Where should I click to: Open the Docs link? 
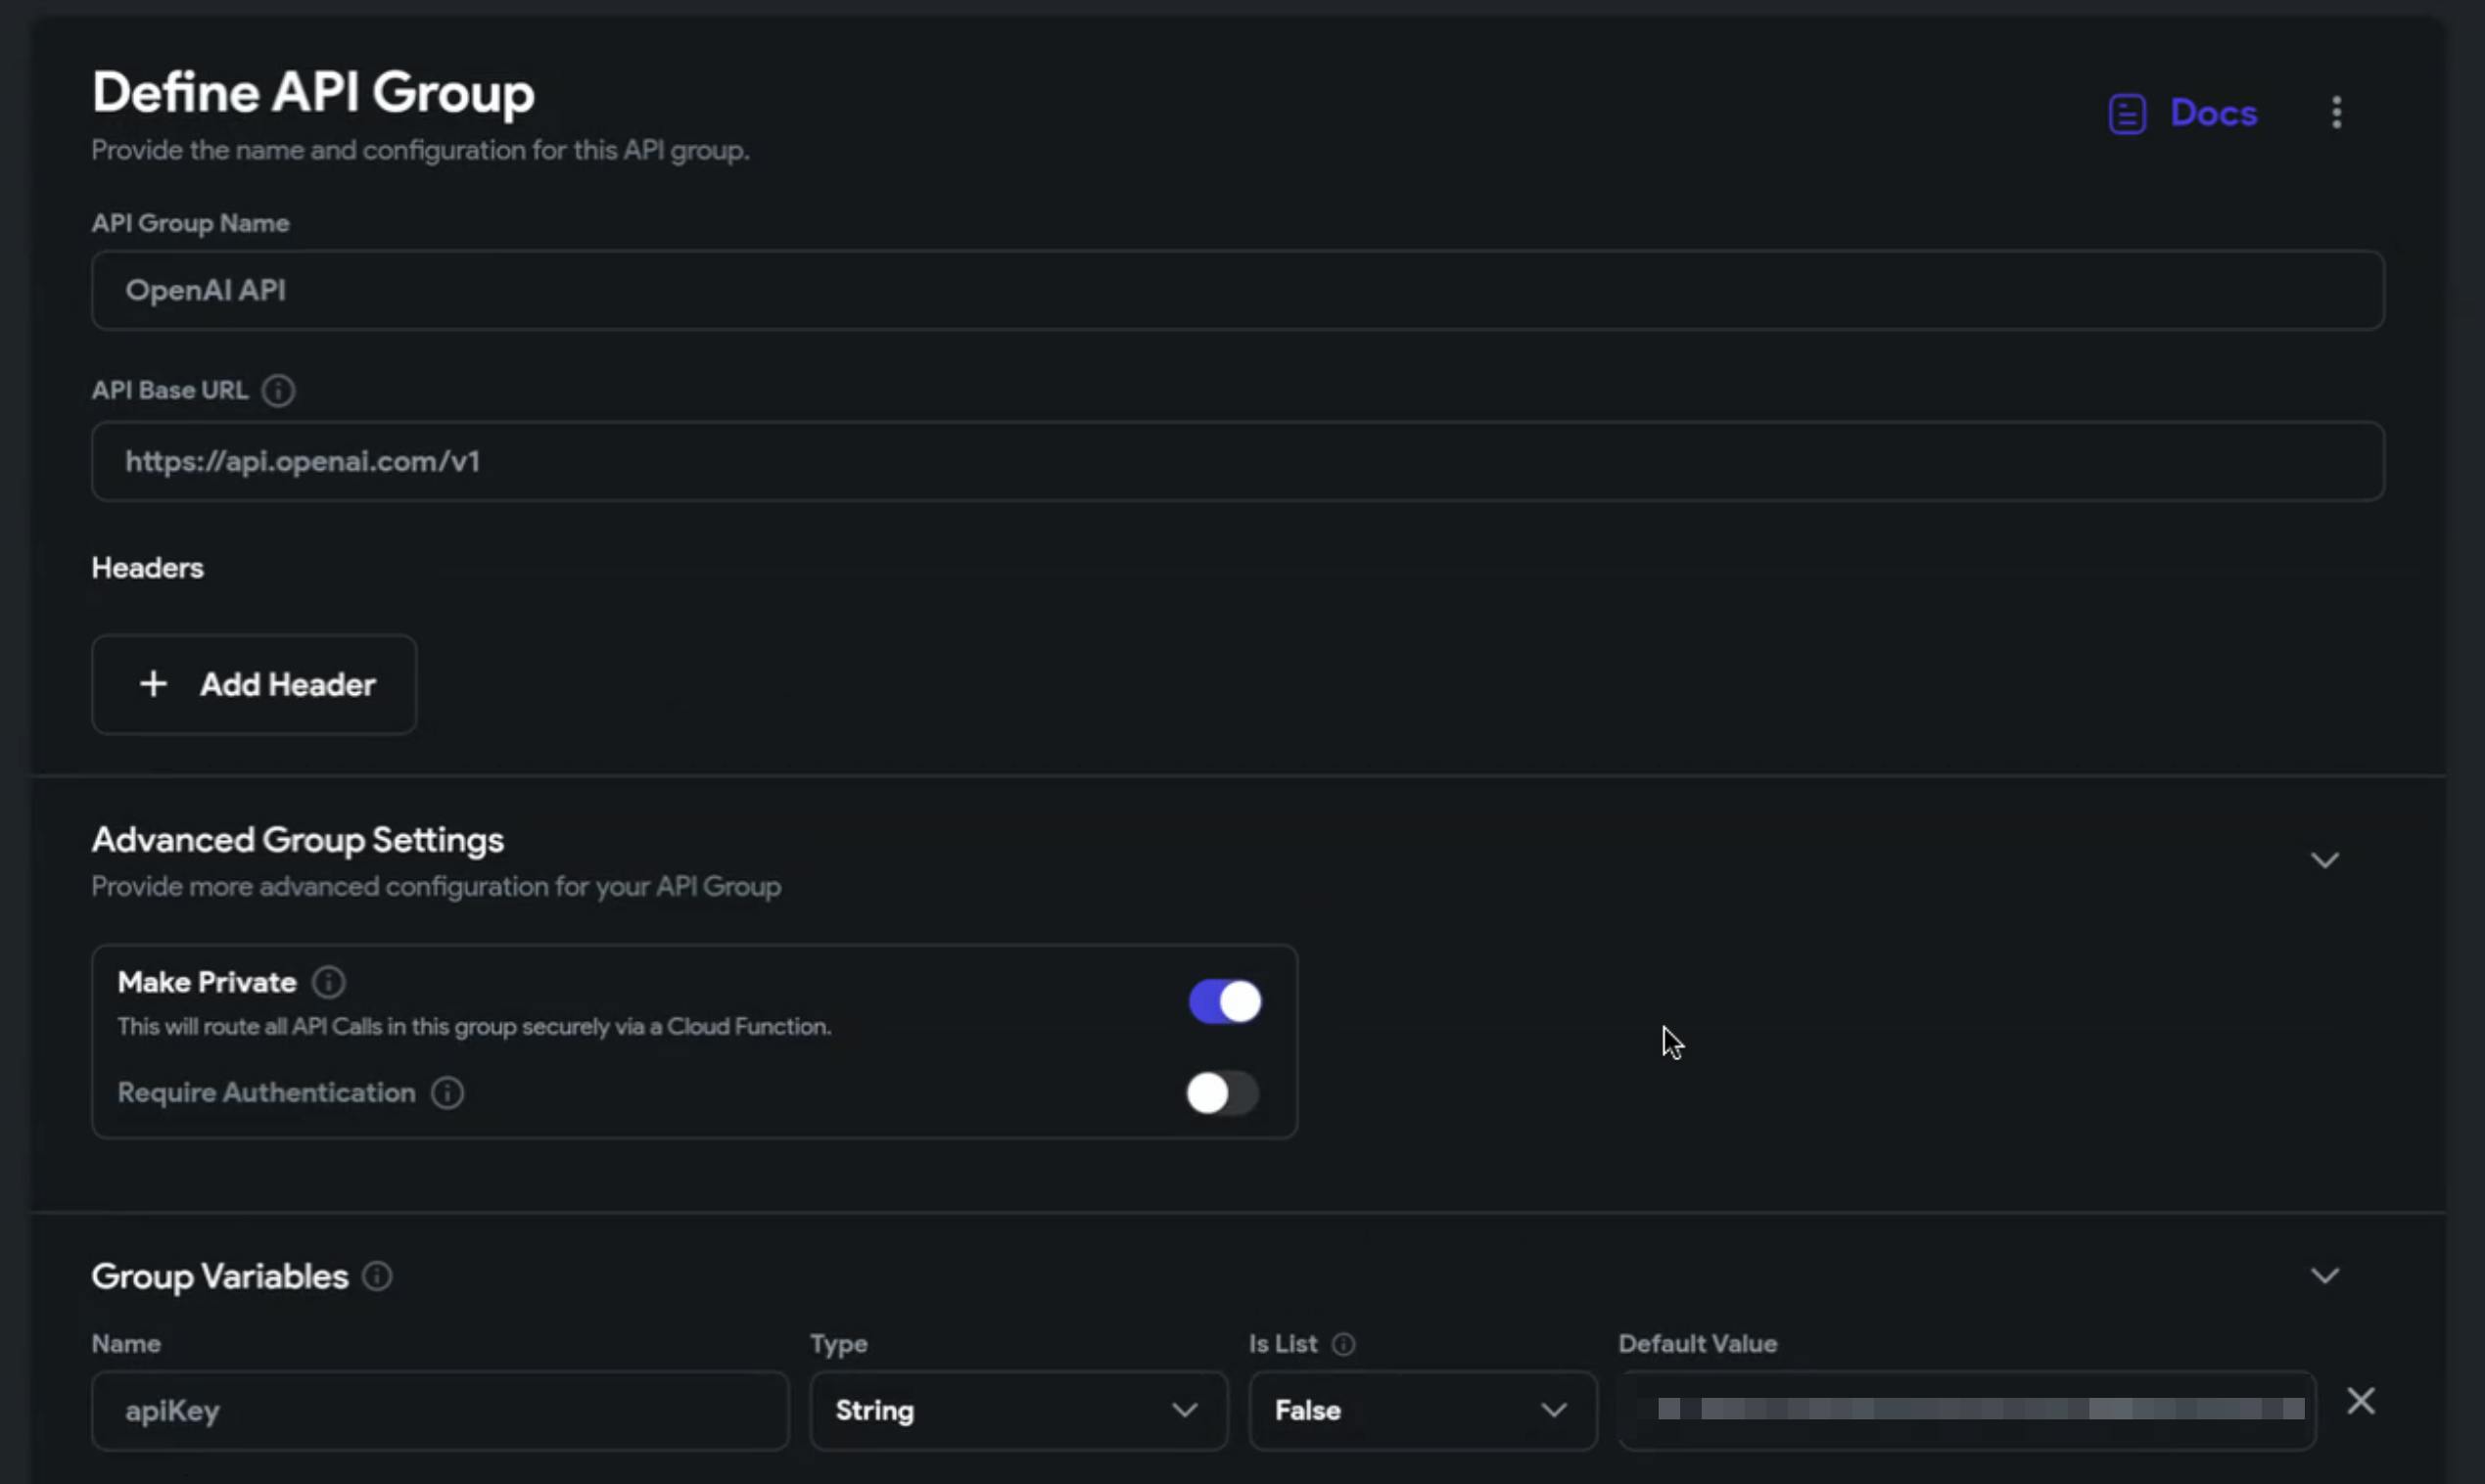[x=2212, y=113]
